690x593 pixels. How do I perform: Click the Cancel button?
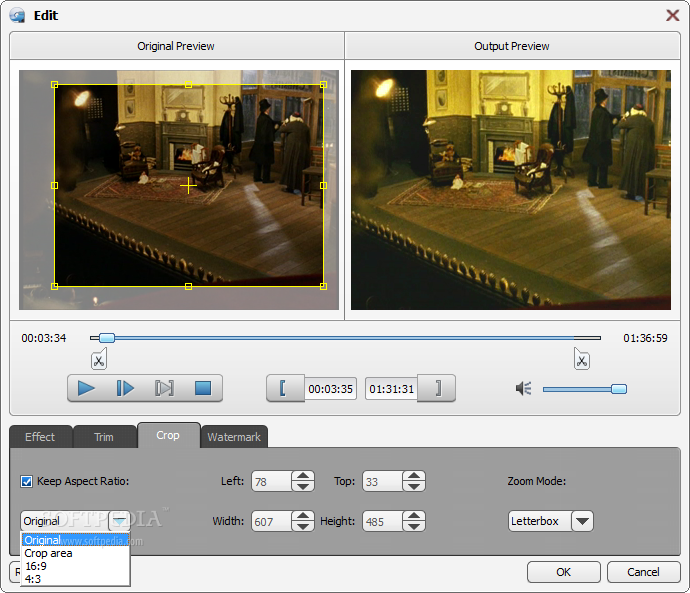[643, 572]
